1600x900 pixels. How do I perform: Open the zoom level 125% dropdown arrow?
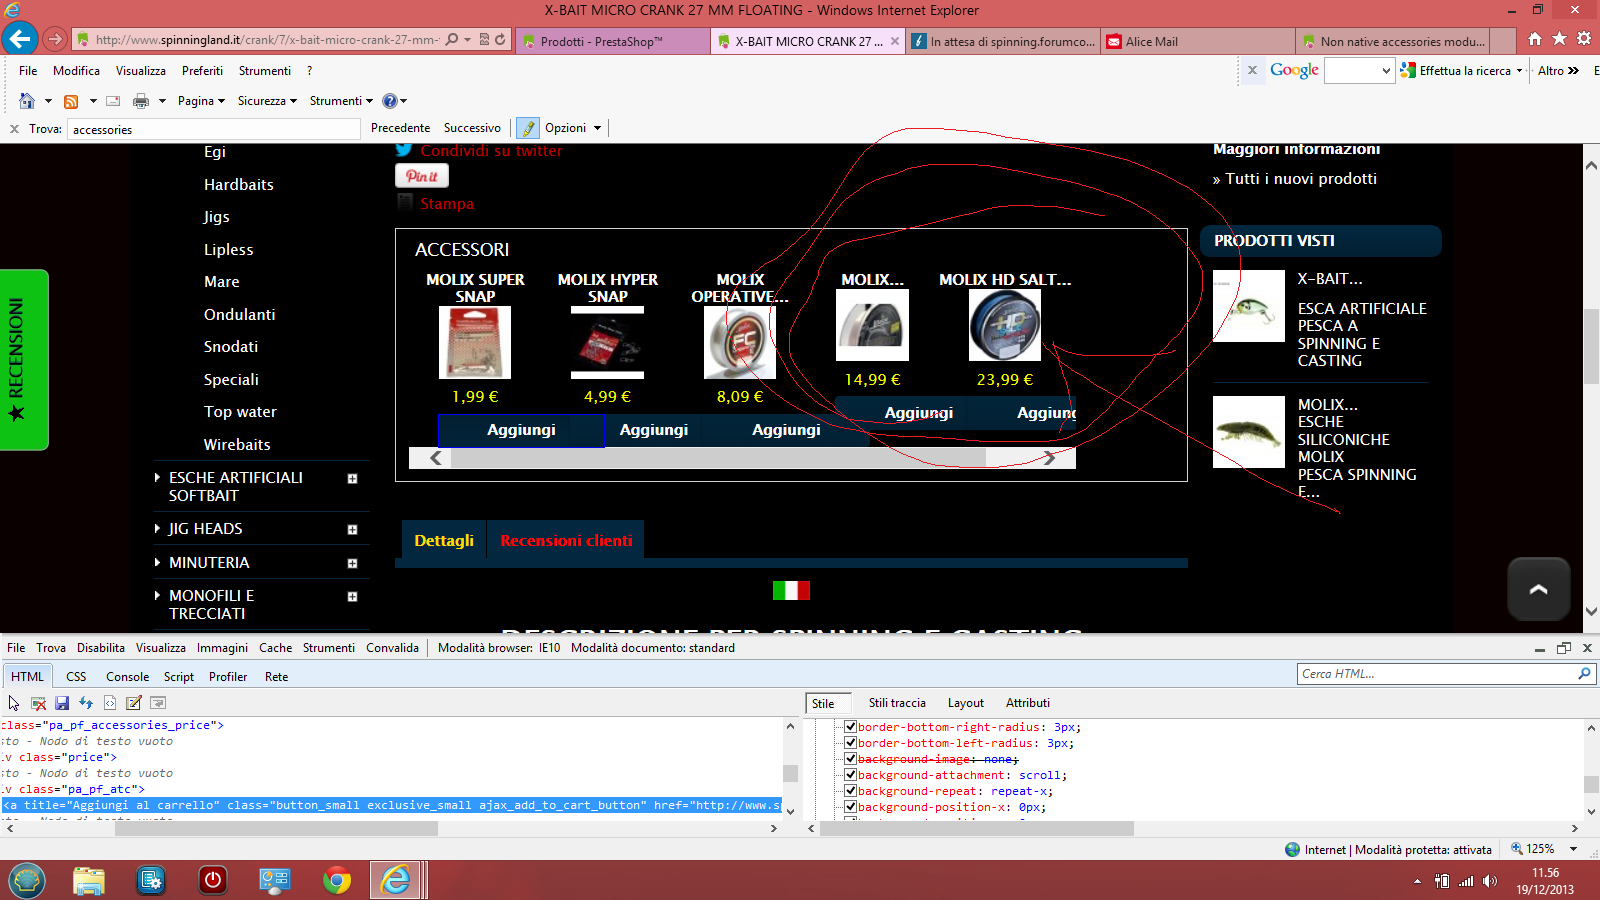pyautogui.click(x=1573, y=849)
